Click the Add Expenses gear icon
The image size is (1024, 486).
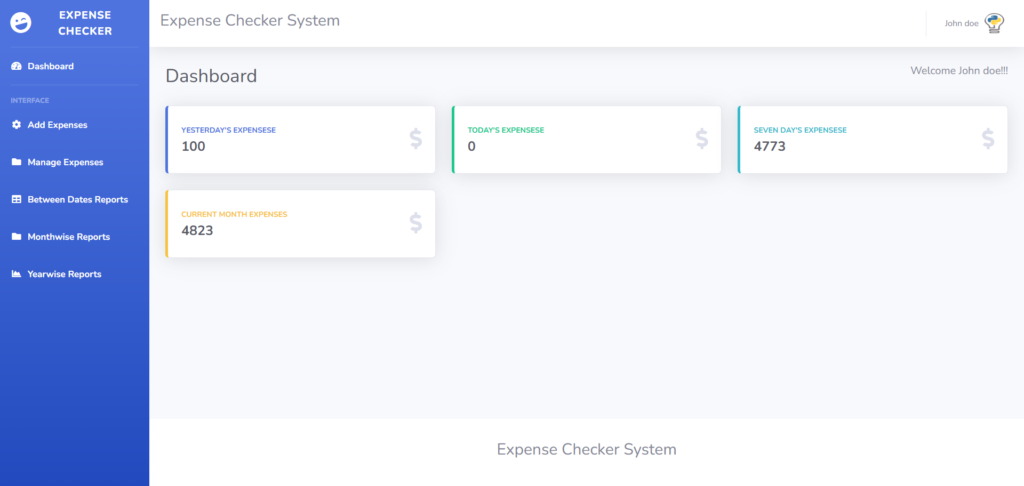[x=16, y=125]
